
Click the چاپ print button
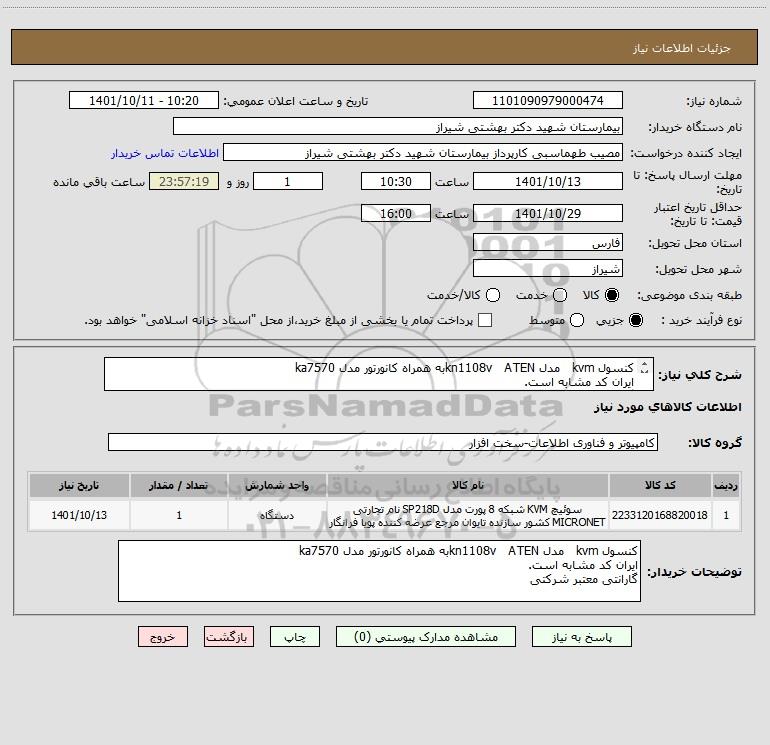[x=295, y=636]
